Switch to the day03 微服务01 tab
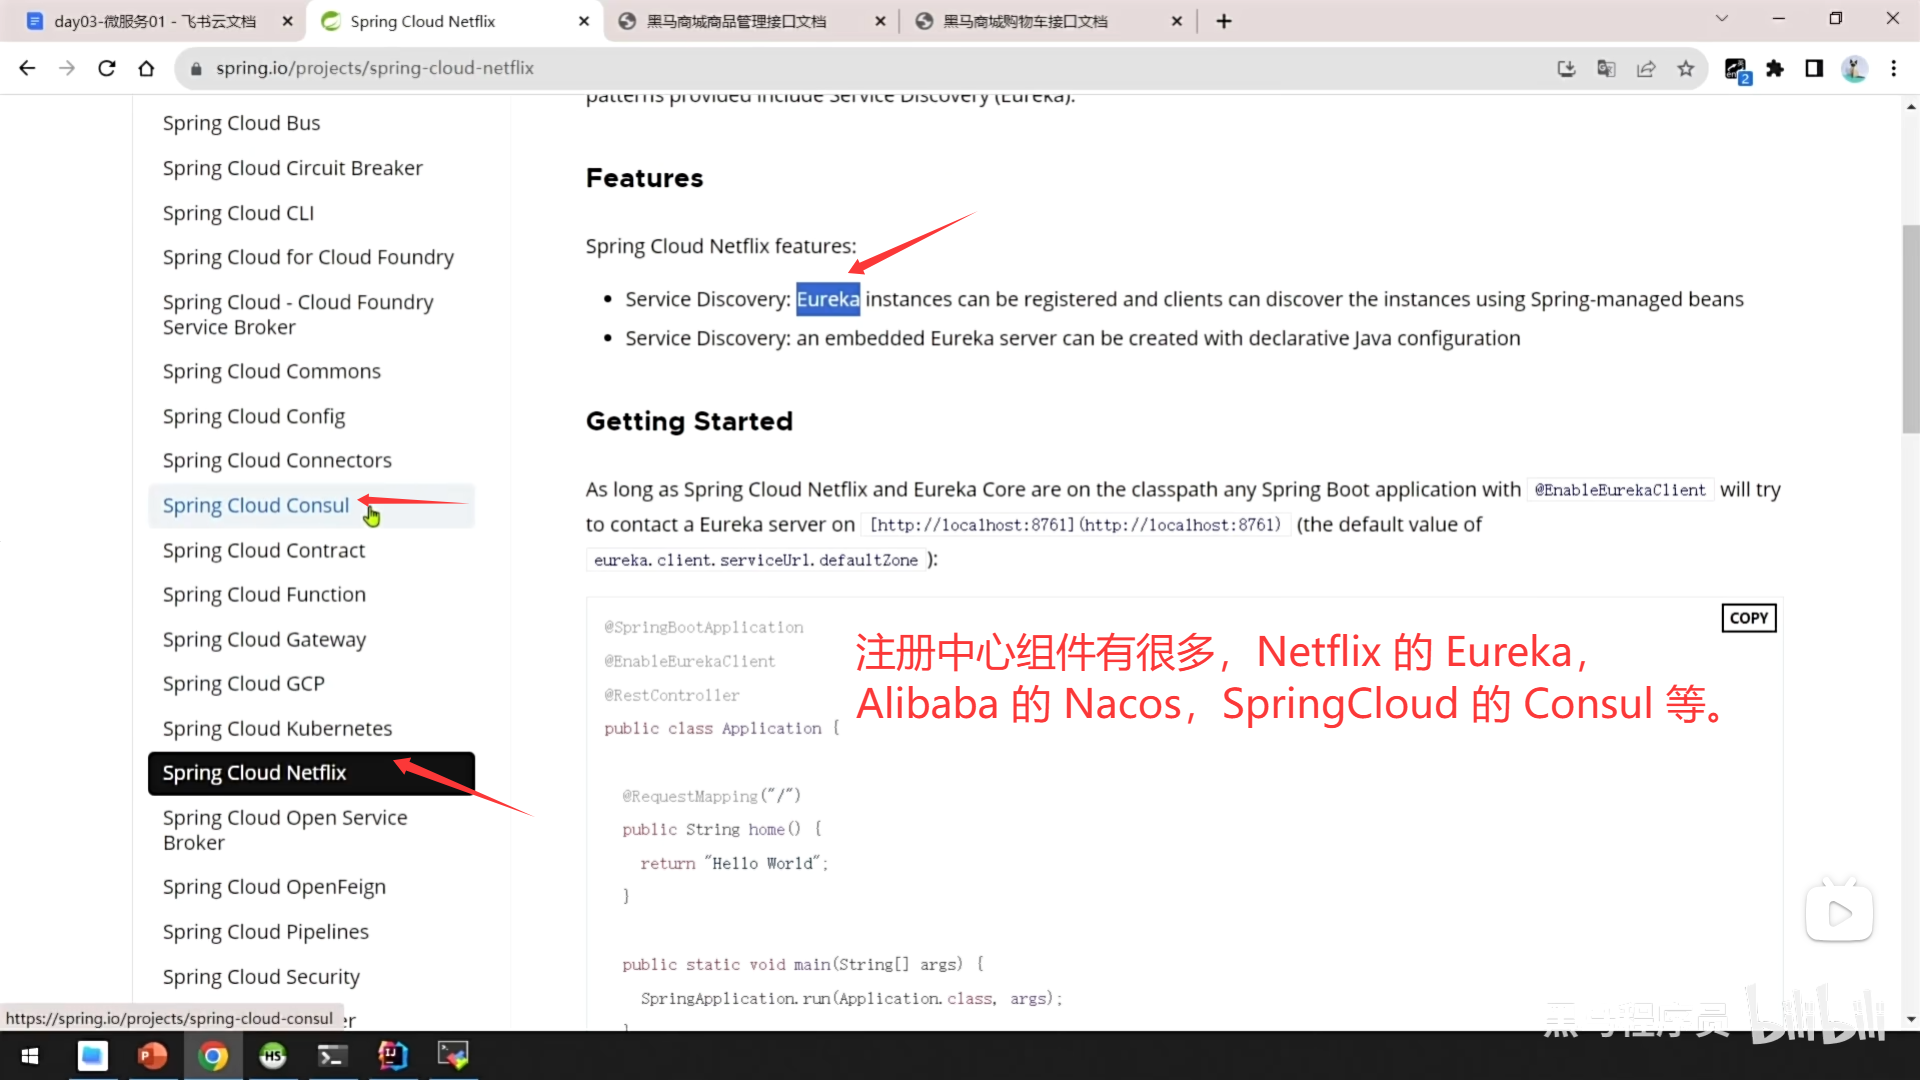Screen dimensions: 1920x1080 155,21
